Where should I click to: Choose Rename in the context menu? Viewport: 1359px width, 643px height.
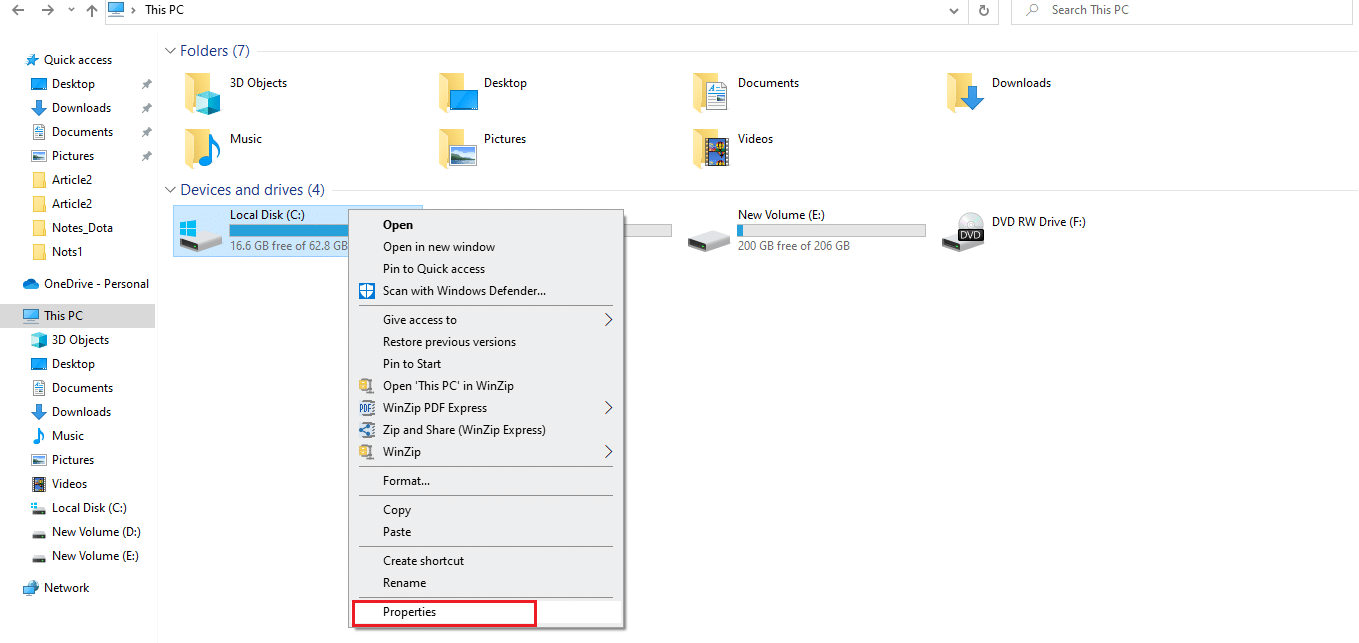(x=486, y=583)
